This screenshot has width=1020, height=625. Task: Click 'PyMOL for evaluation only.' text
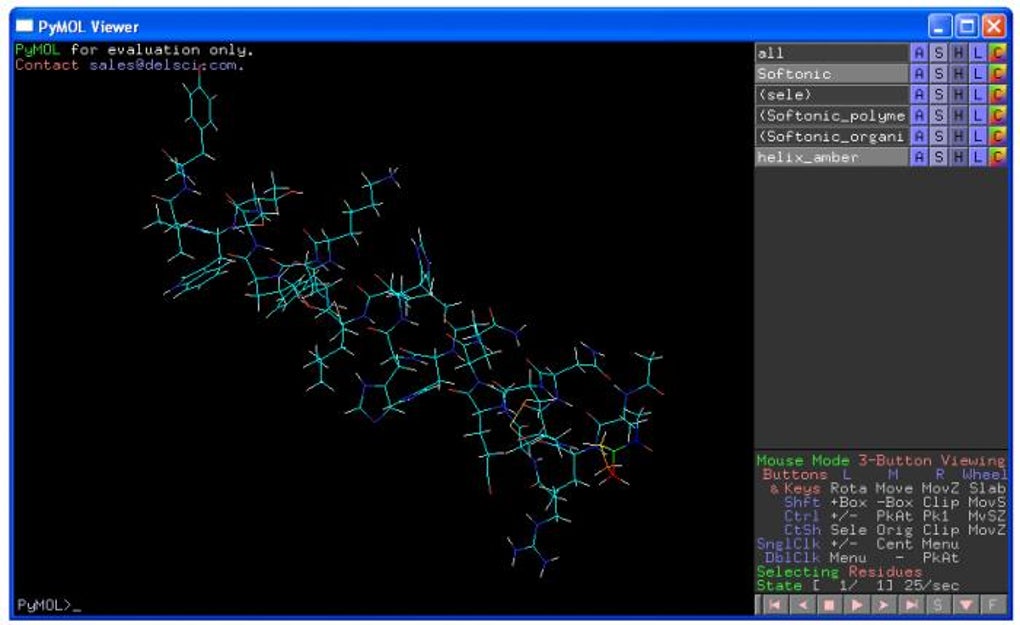tap(134, 50)
